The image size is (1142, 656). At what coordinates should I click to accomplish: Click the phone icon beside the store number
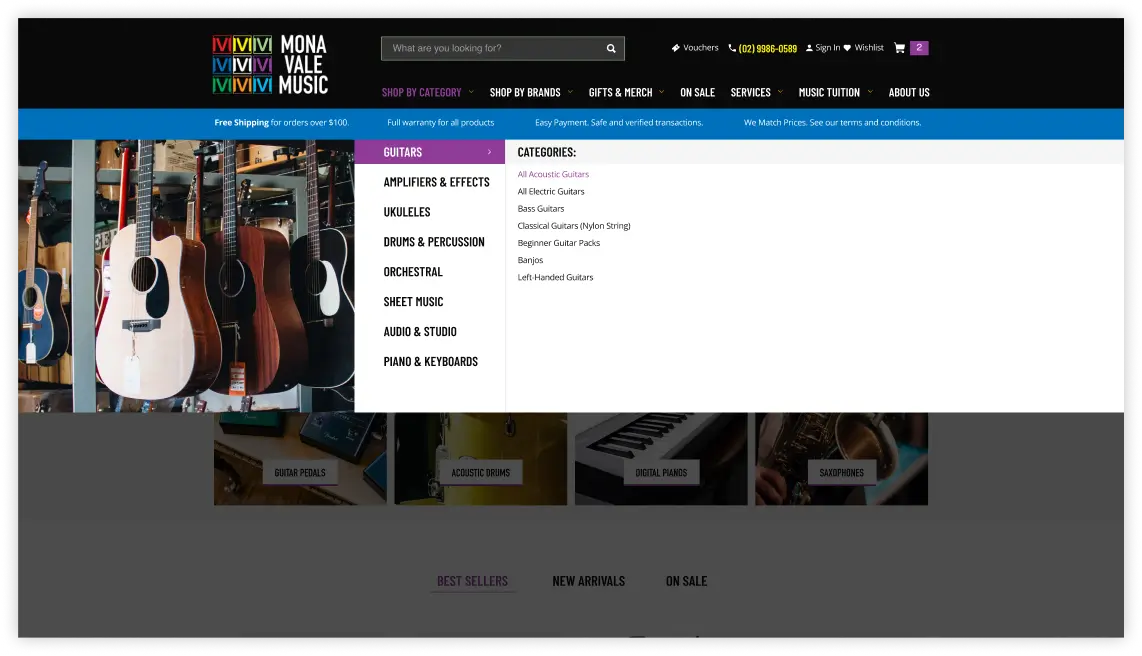pos(730,47)
